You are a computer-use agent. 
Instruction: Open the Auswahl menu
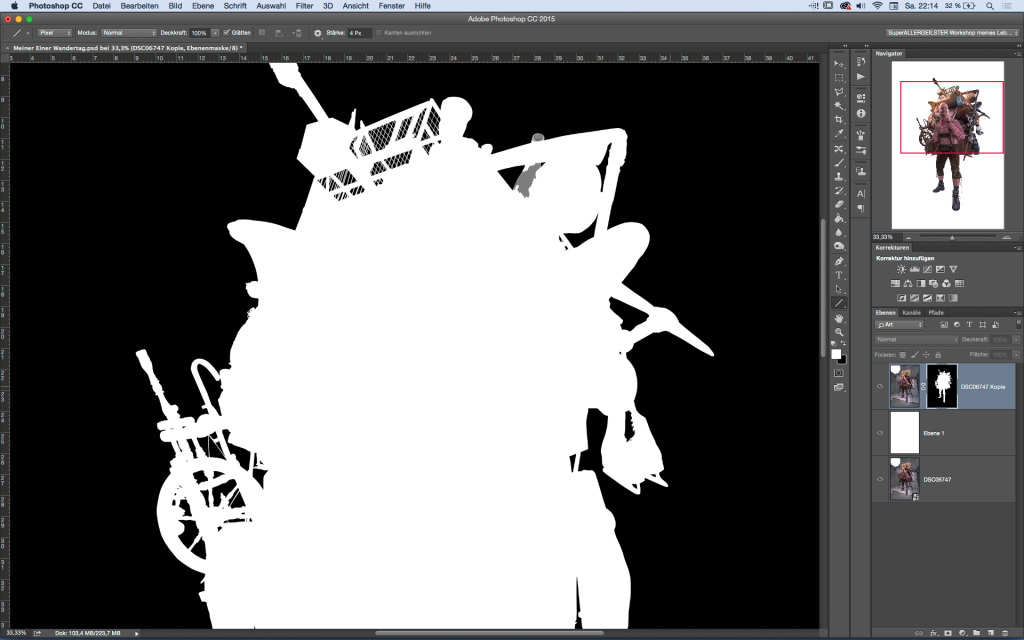coord(271,6)
